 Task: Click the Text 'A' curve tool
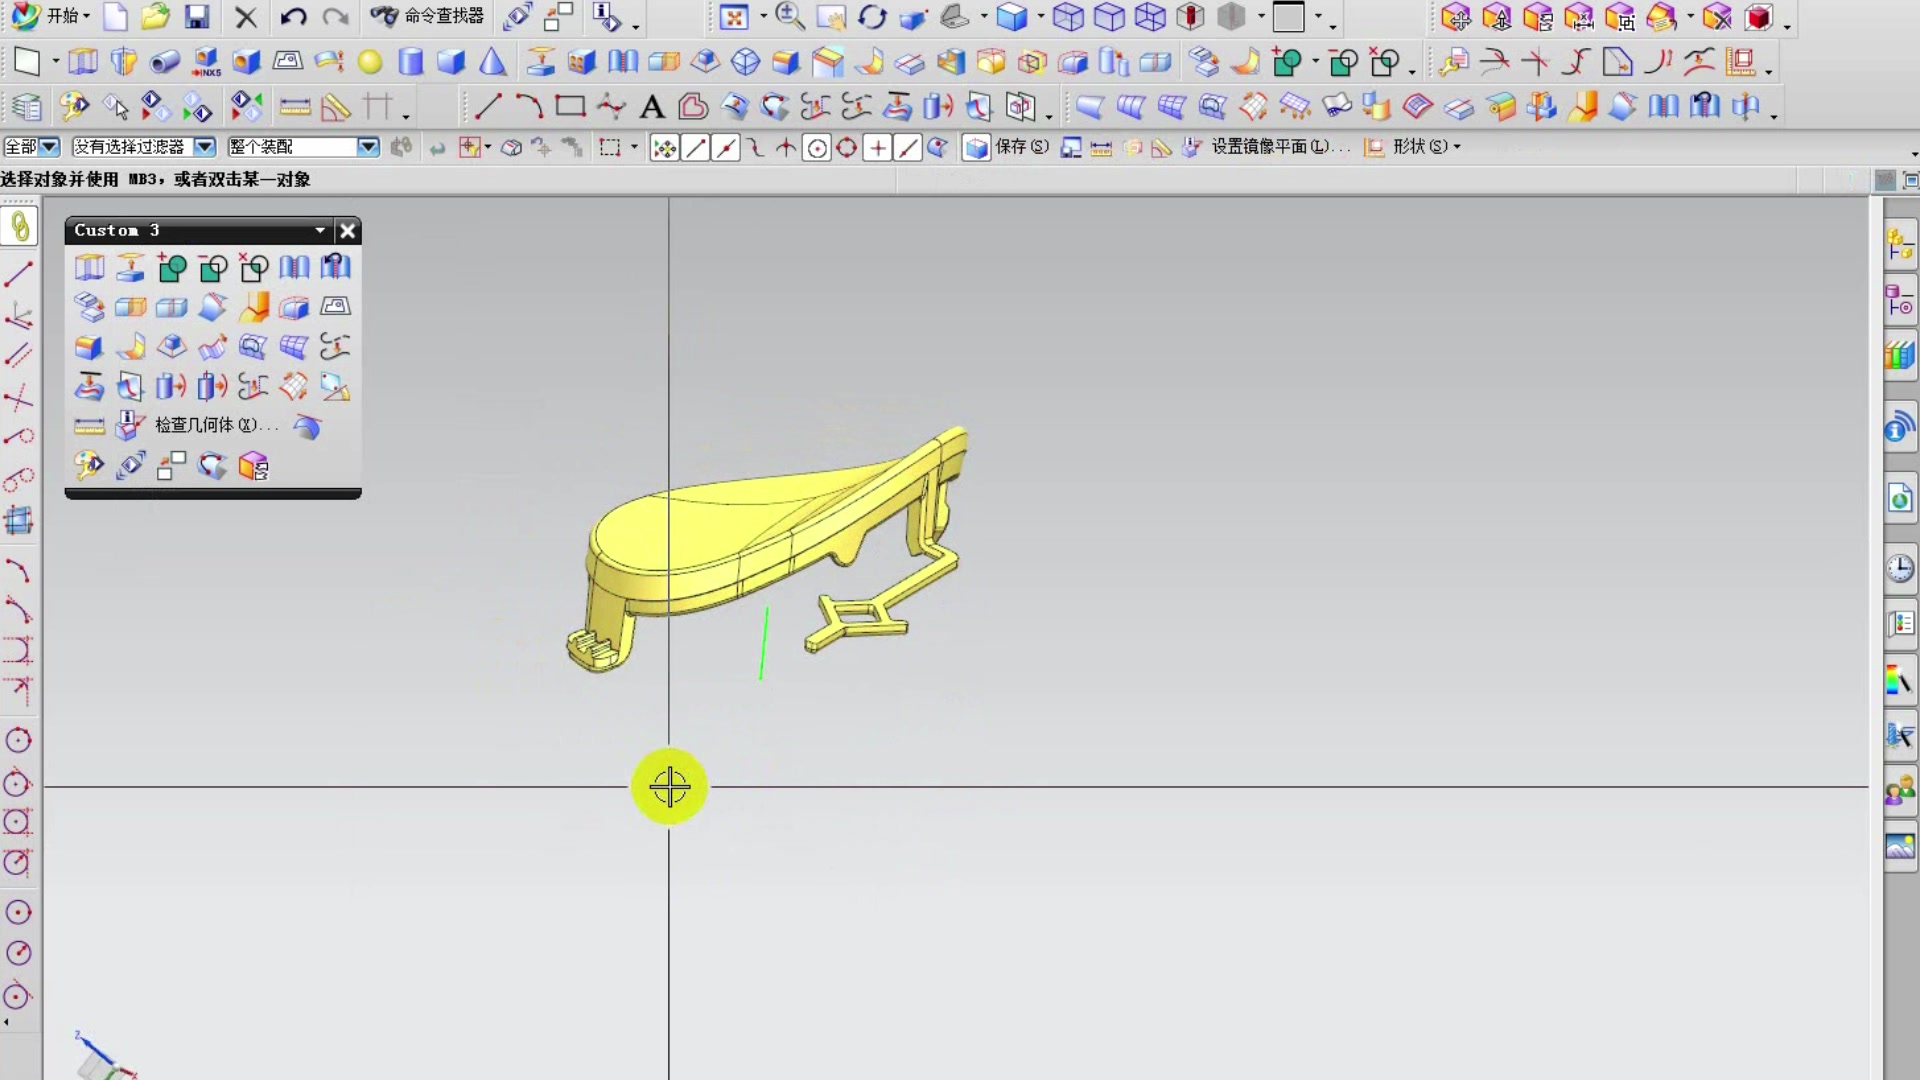point(652,107)
